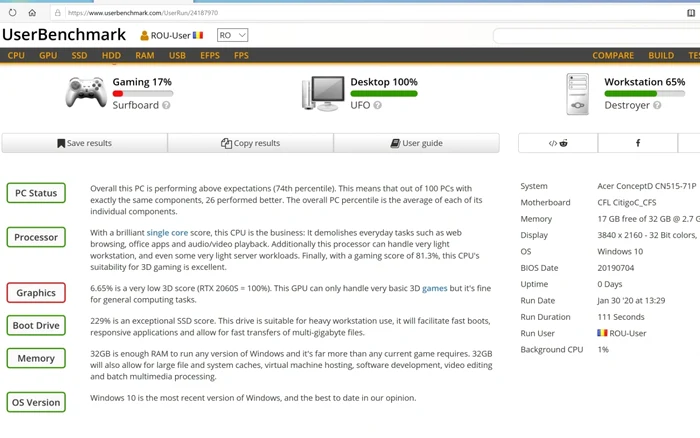This screenshot has width=700, height=438.
Task: Open the SSD menu tab
Action: [x=79, y=55]
